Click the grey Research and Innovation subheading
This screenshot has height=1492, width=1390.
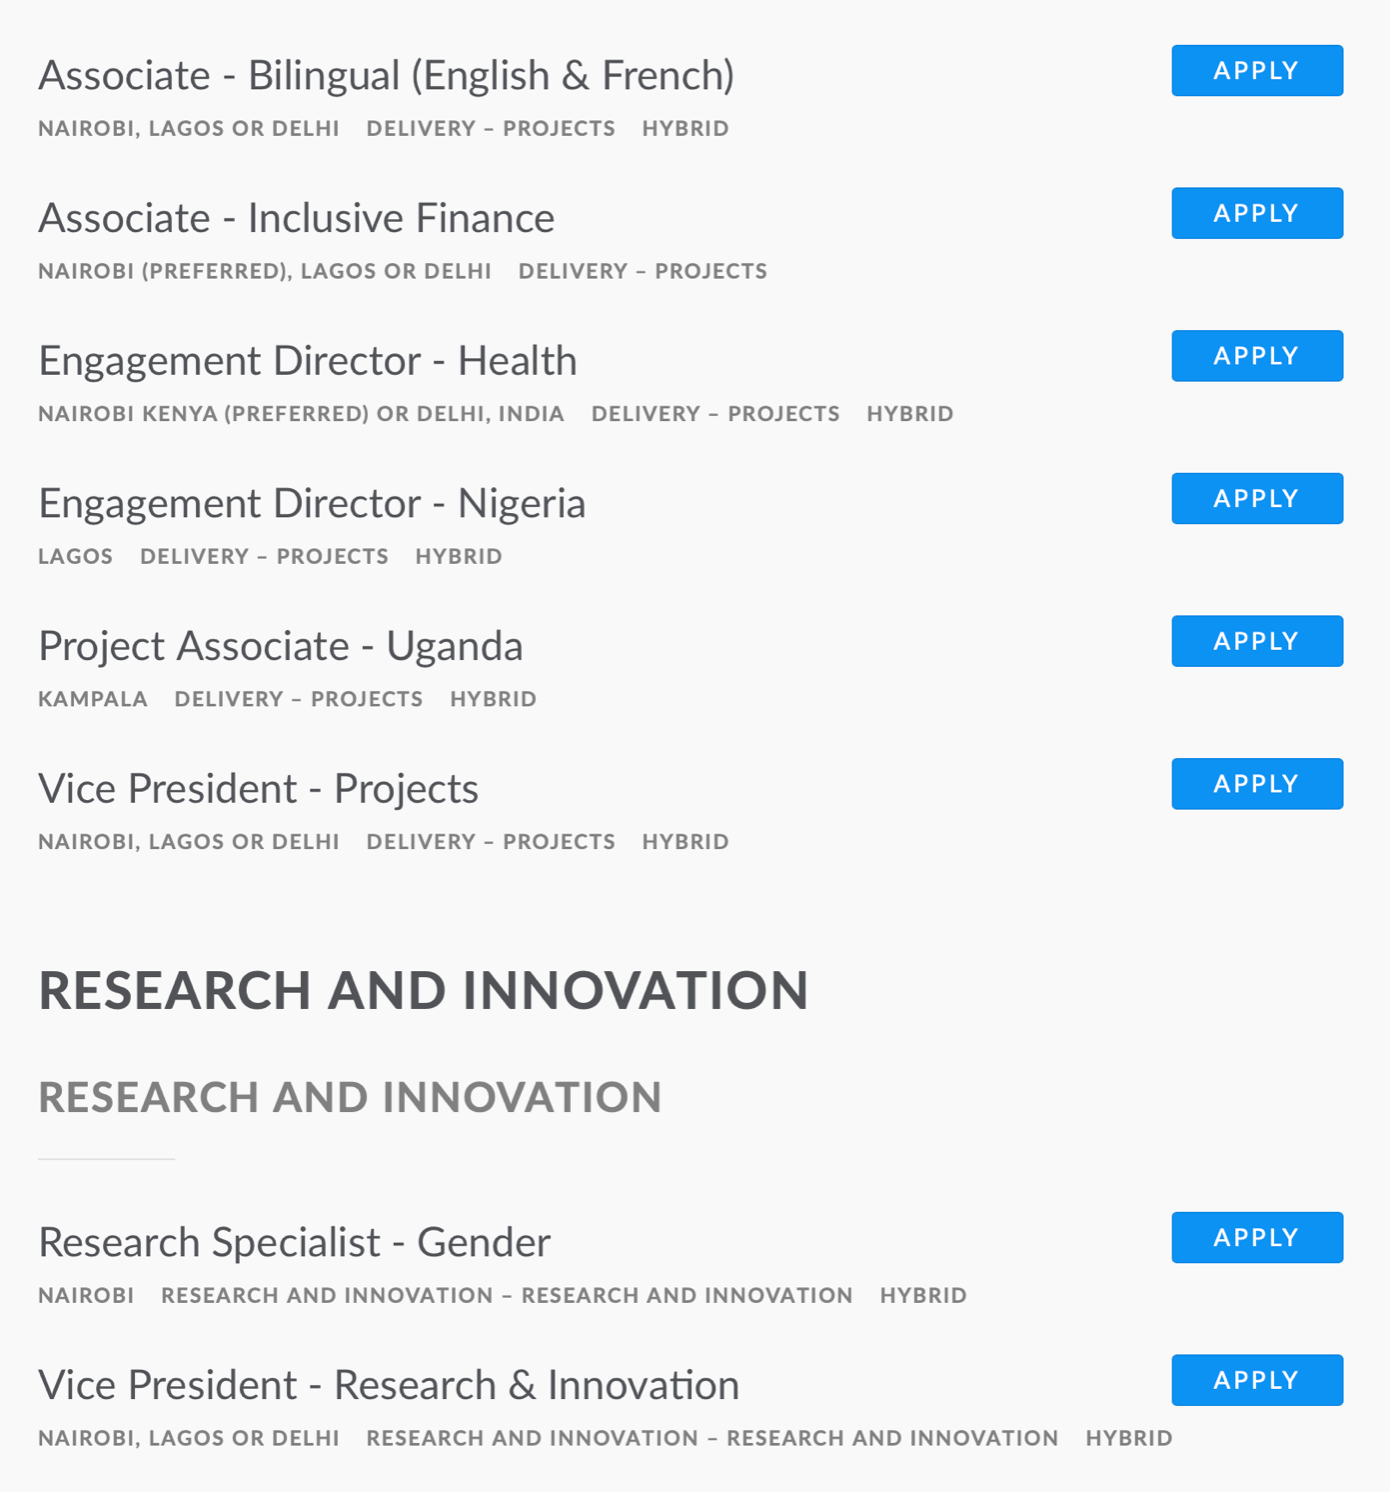pos(350,1097)
